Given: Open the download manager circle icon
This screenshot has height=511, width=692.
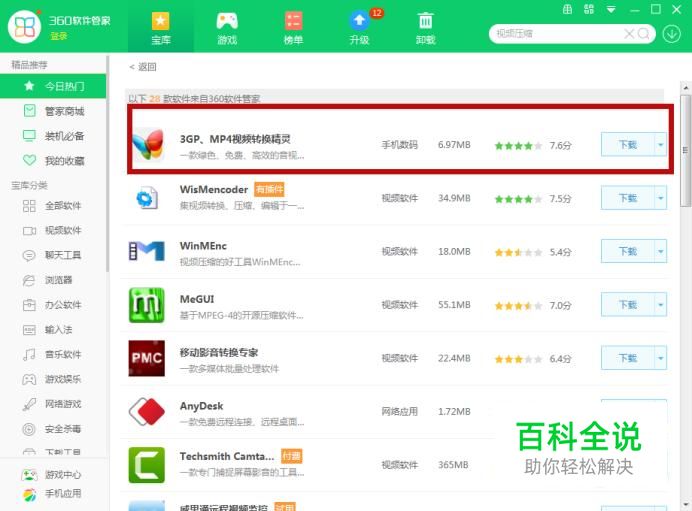Looking at the screenshot, I should coord(671,34).
